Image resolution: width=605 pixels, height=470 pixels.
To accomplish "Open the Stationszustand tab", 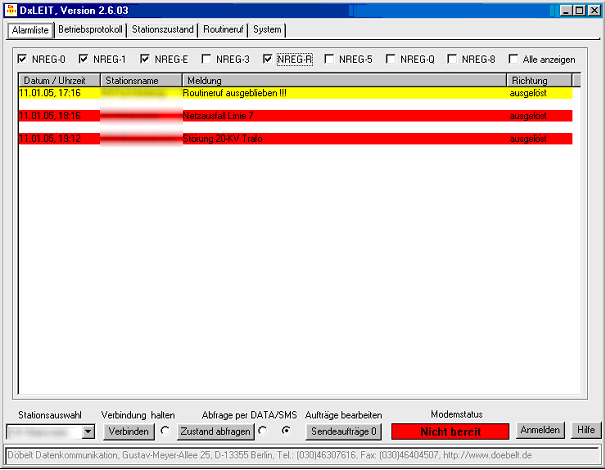I will click(162, 30).
